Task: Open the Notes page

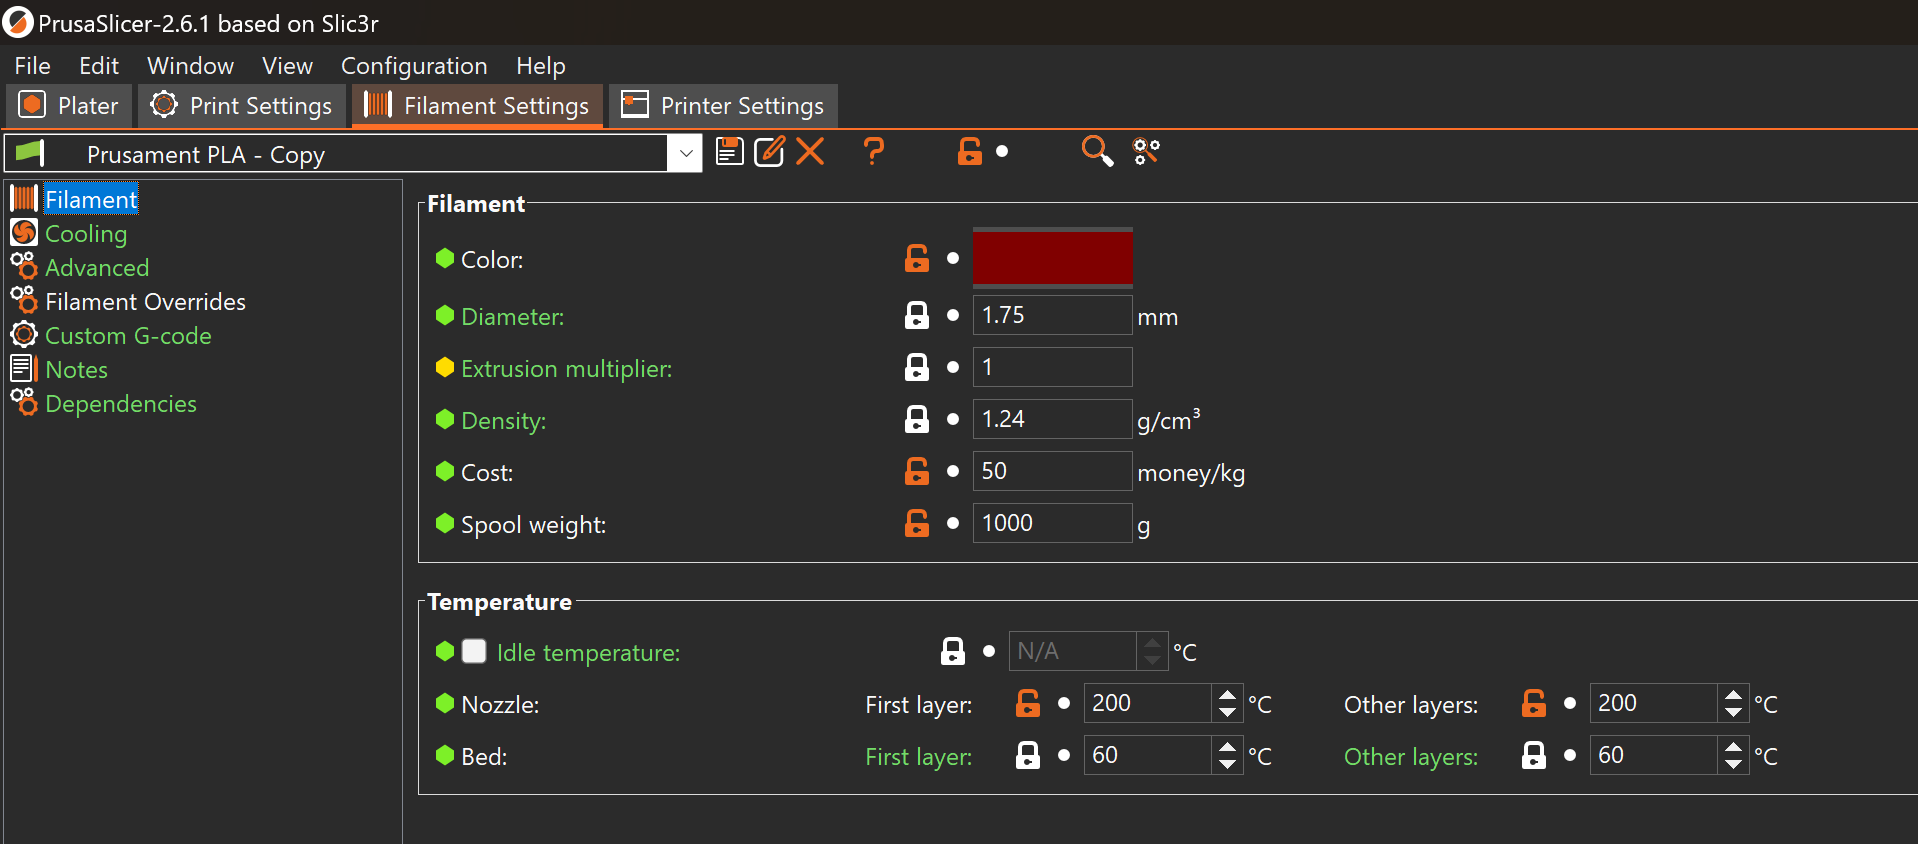Action: pyautogui.click(x=76, y=370)
